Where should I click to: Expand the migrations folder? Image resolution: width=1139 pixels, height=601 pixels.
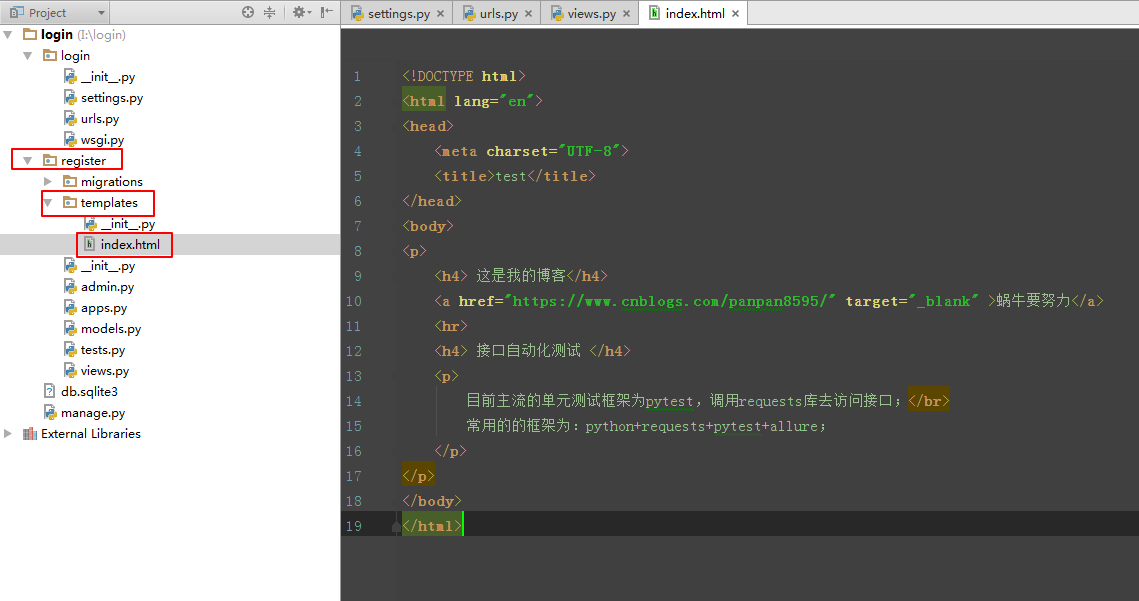(48, 182)
